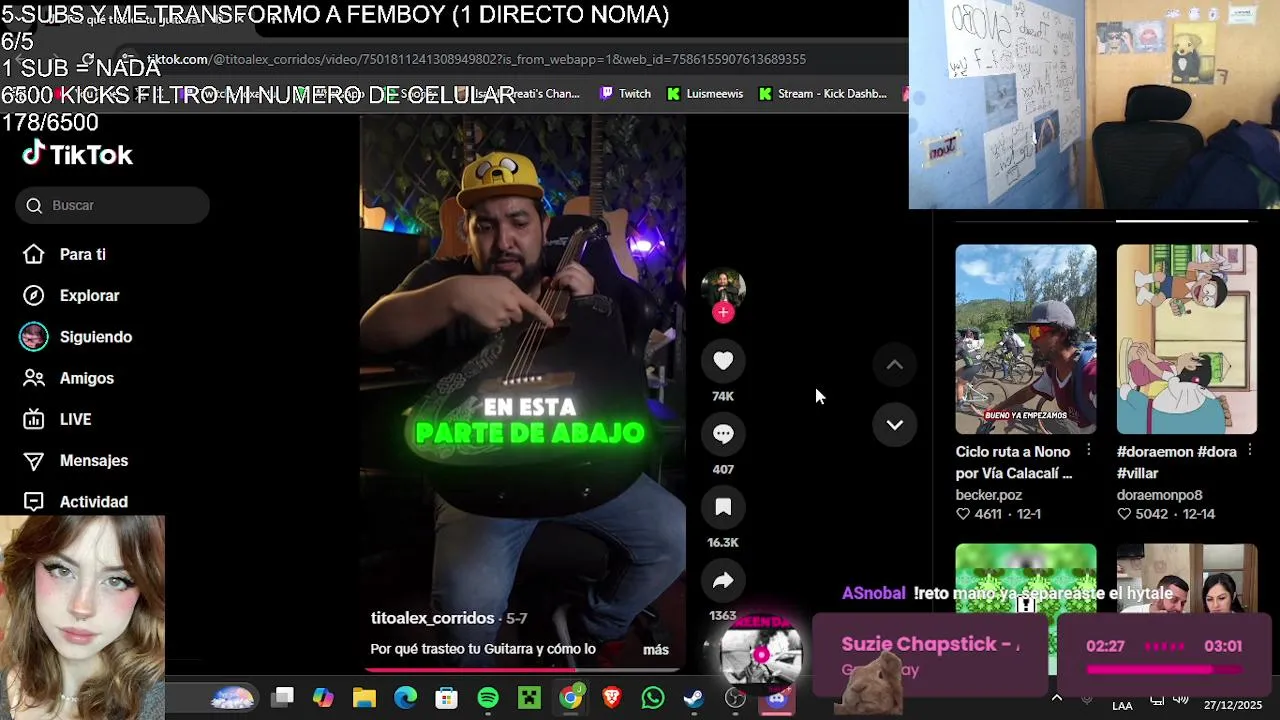Open the Twitch bookmark
Viewport: 1280px width, 720px height.
[x=625, y=94]
